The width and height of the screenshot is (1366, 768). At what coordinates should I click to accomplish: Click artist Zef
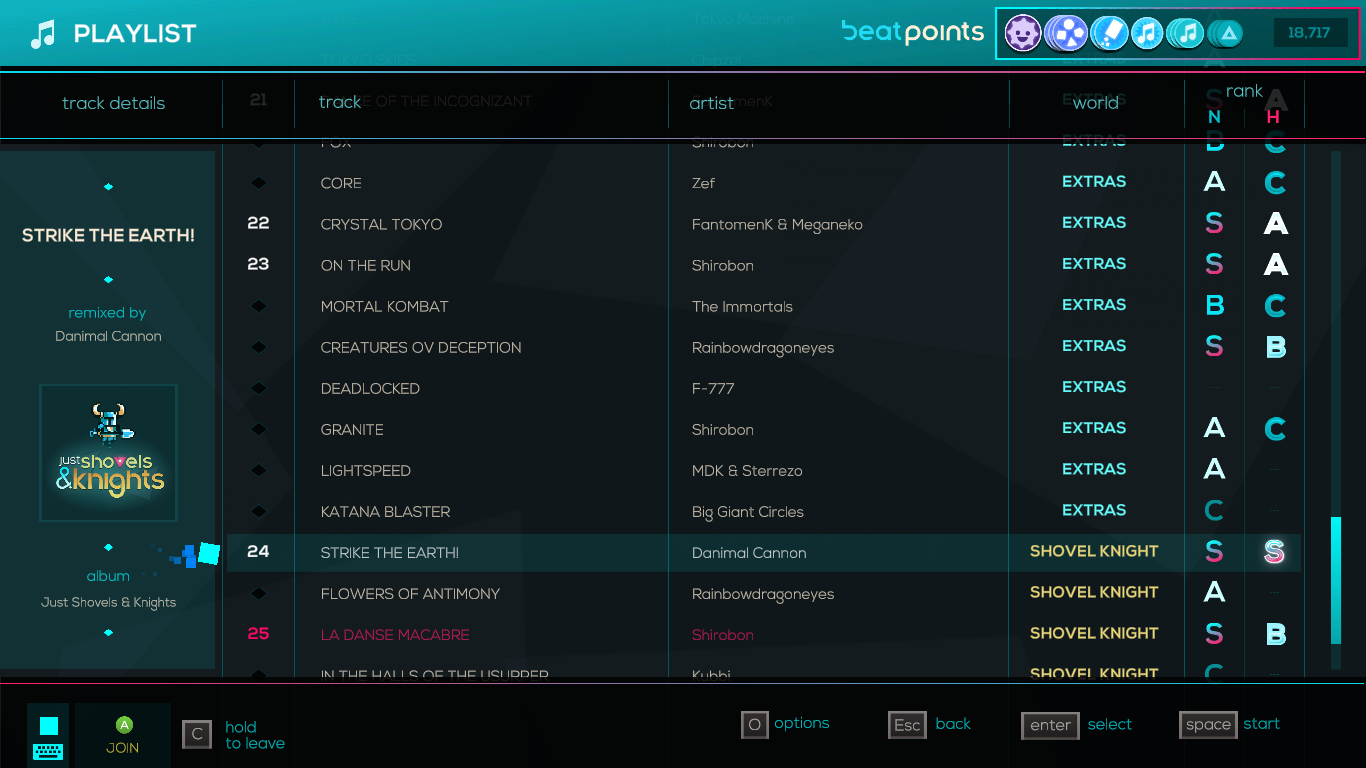(x=704, y=183)
